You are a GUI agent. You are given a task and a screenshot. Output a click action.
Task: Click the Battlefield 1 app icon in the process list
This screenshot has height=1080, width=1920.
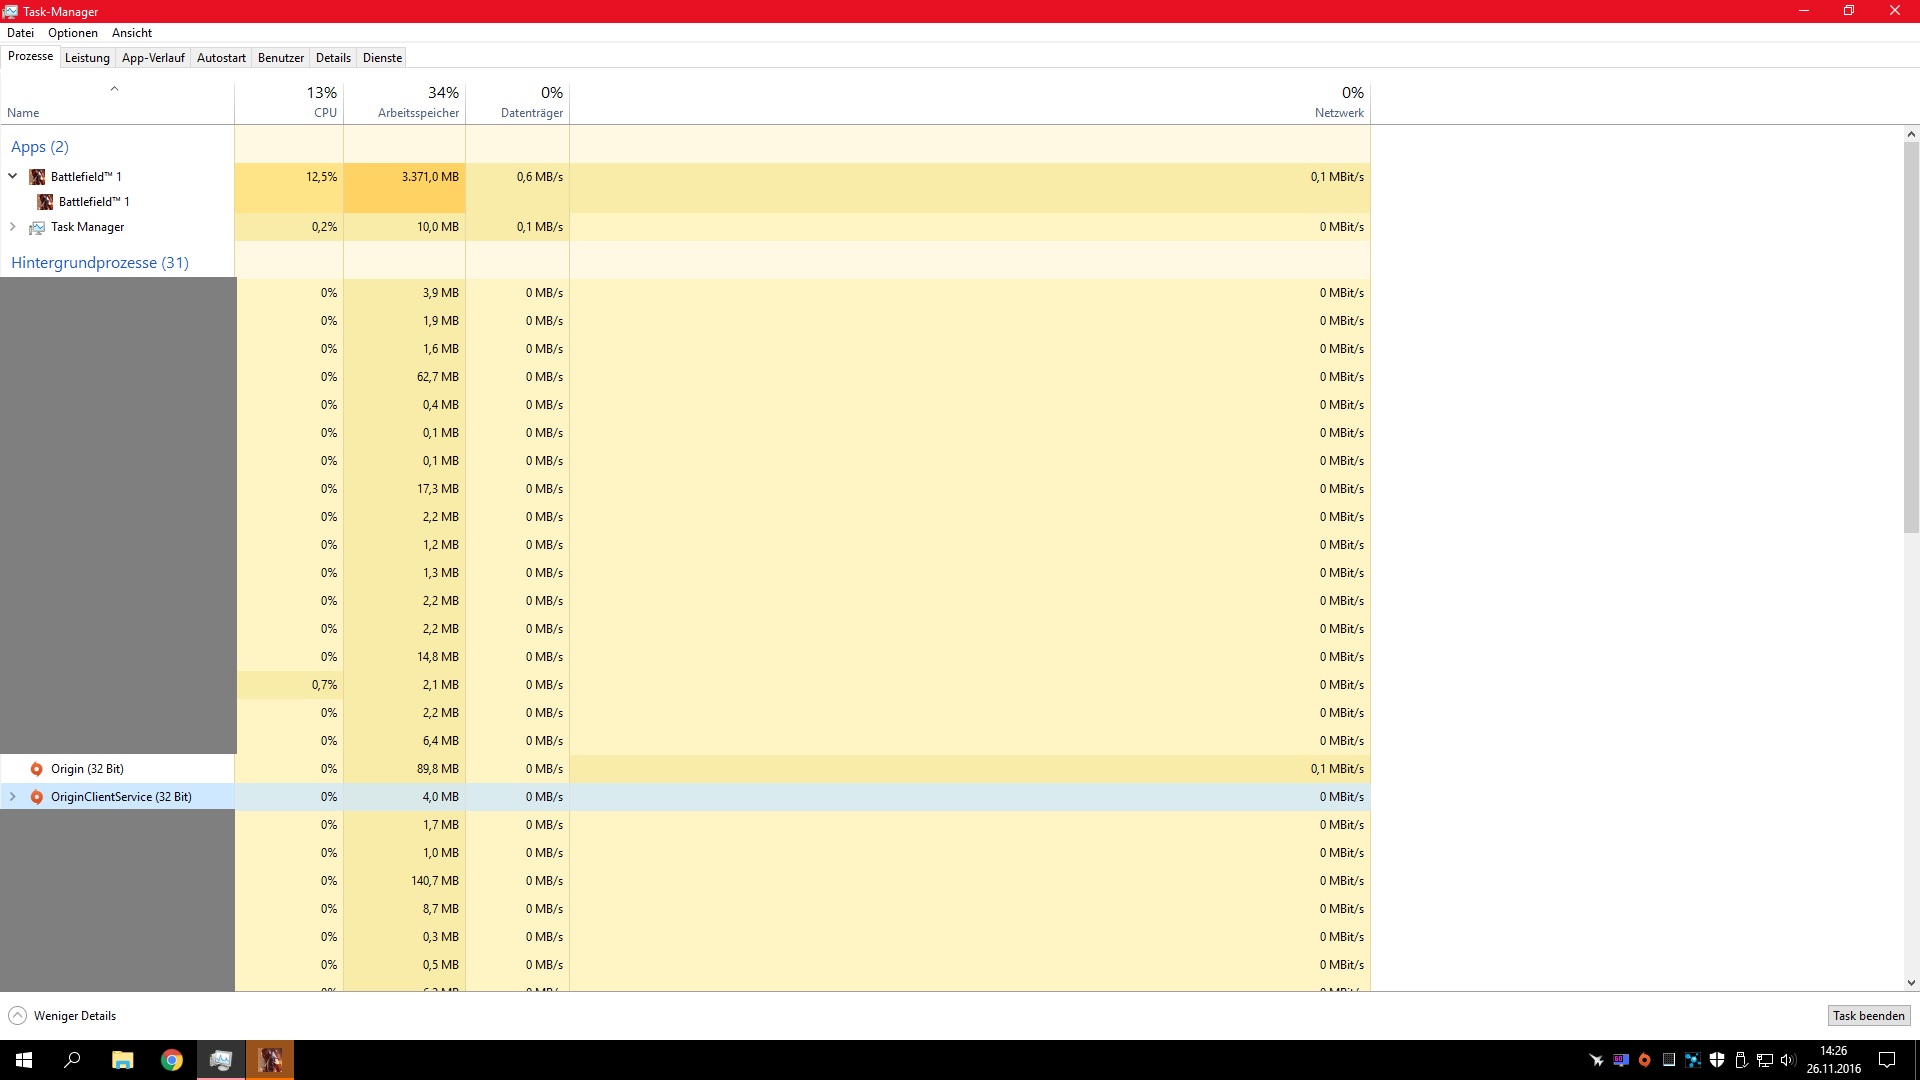(37, 177)
